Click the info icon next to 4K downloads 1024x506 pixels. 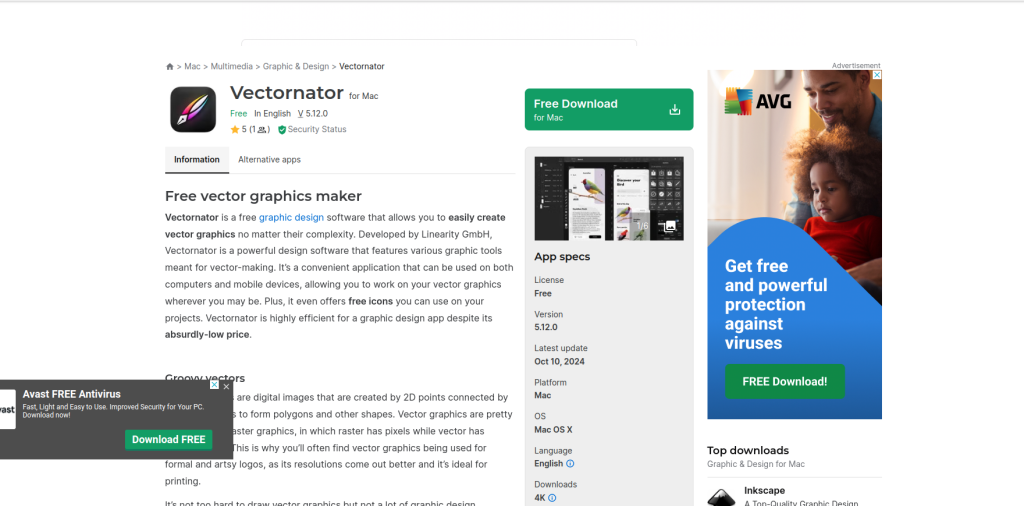pyautogui.click(x=552, y=498)
